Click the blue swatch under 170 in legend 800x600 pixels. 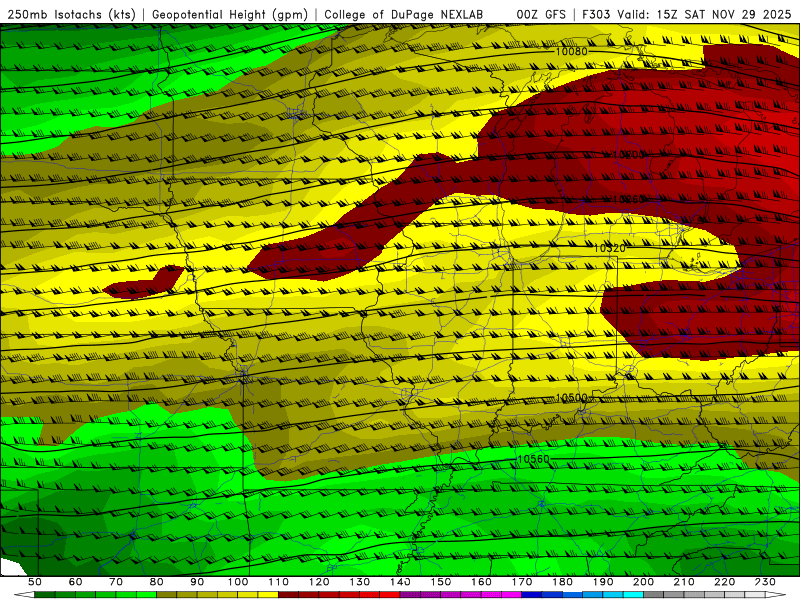[532, 594]
